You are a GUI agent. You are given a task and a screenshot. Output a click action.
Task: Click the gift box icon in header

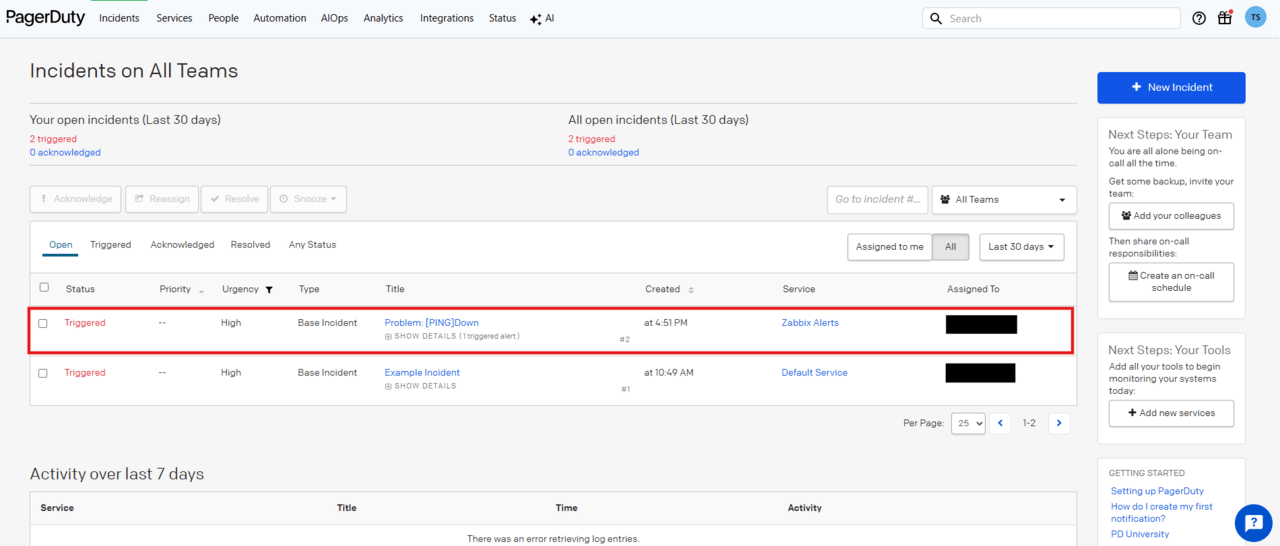pyautogui.click(x=1225, y=18)
